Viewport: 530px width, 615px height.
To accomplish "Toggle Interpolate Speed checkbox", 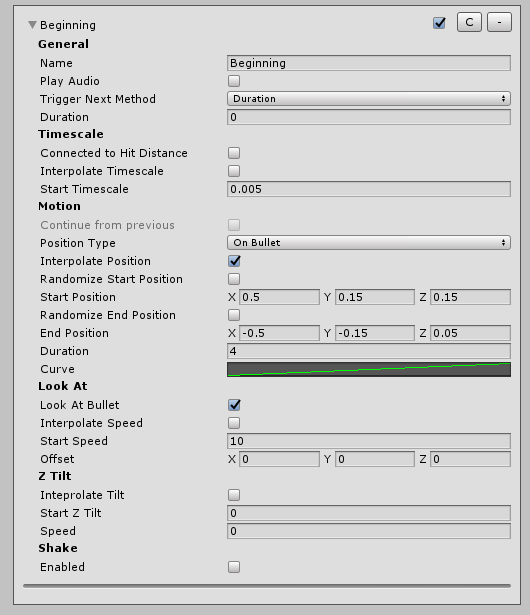I will click(x=234, y=423).
